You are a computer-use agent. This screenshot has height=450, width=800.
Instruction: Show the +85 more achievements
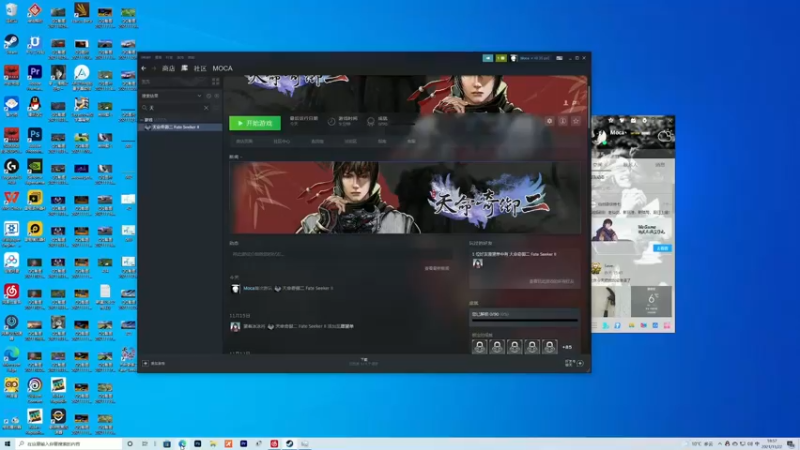tap(567, 347)
